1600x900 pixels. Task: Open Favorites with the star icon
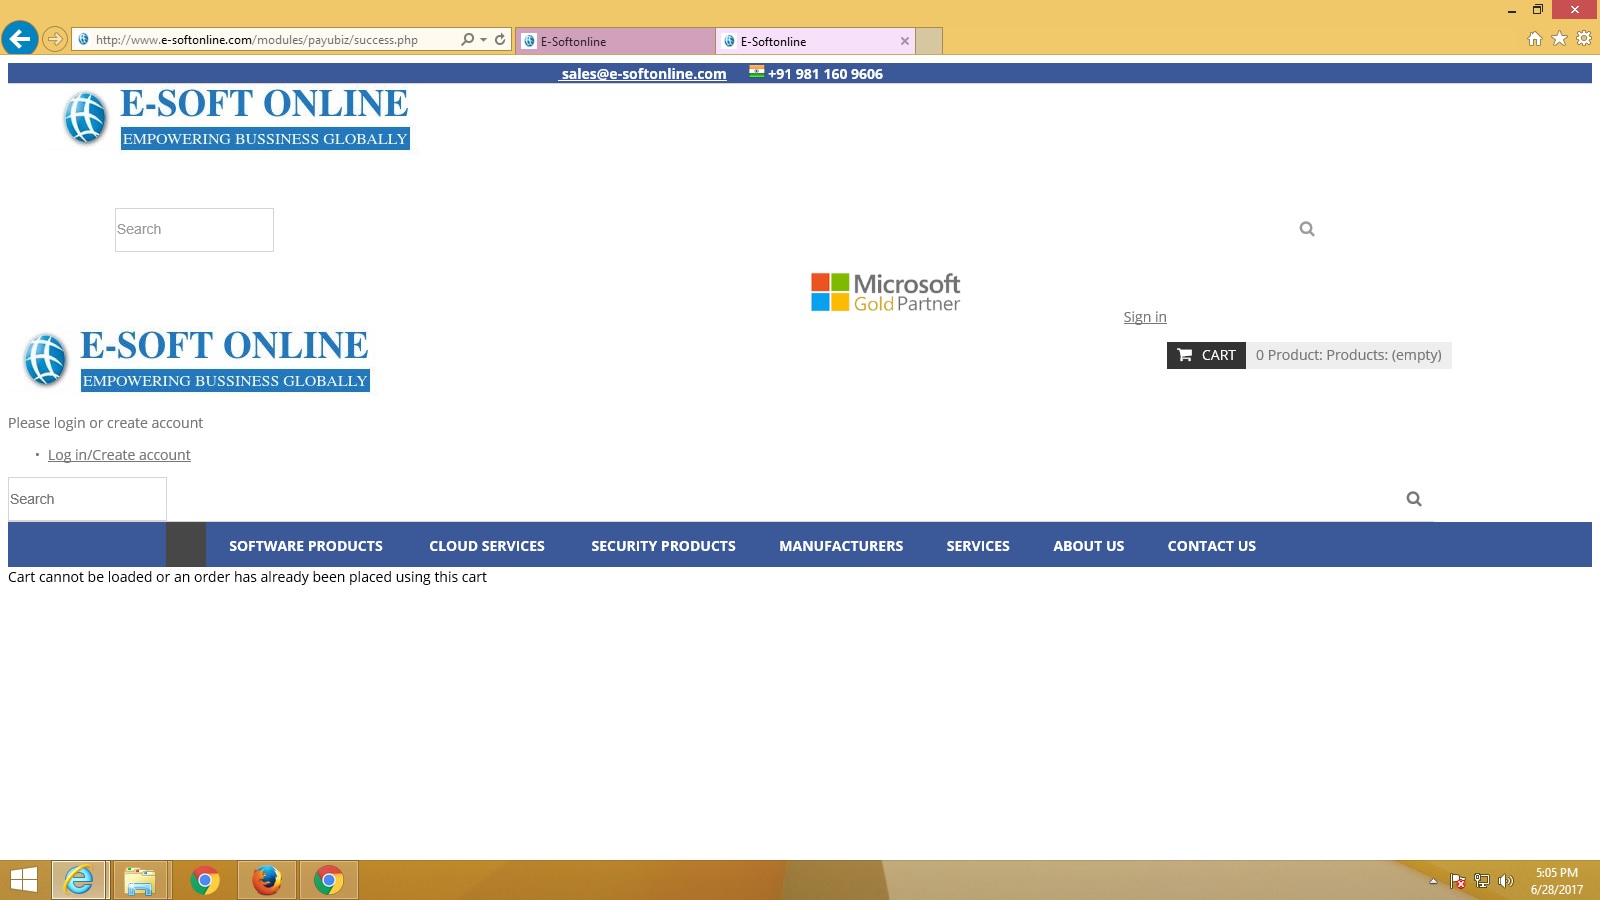click(1559, 39)
